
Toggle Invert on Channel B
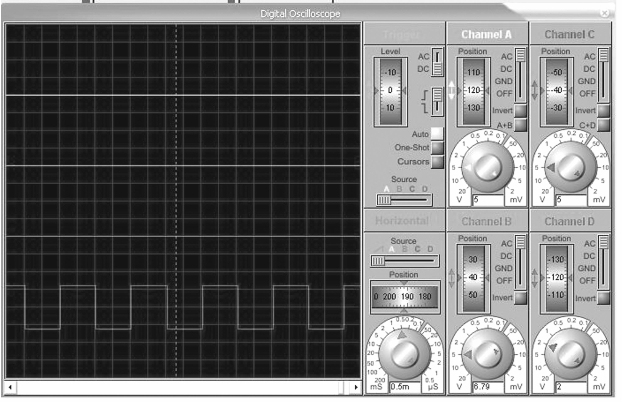520,298
